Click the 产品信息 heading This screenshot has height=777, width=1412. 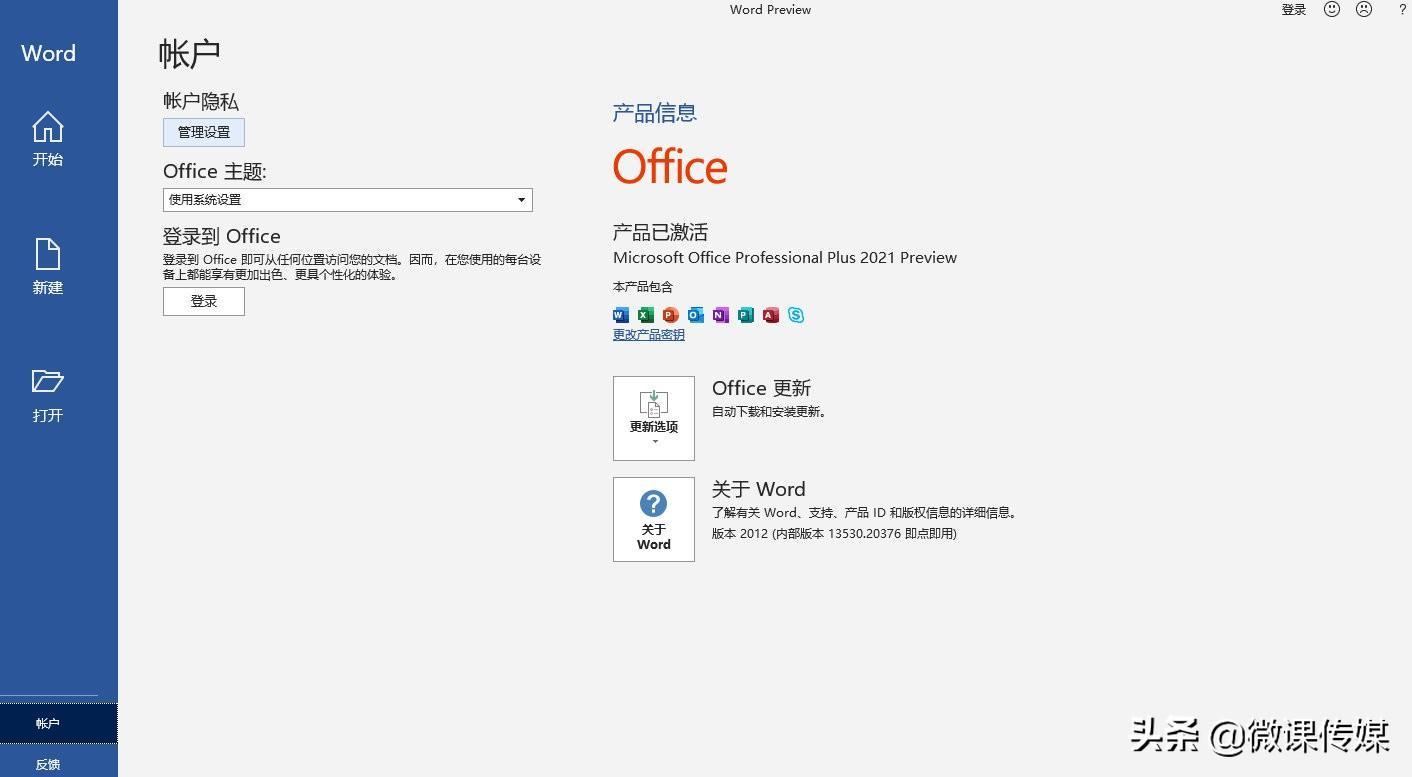click(x=655, y=113)
